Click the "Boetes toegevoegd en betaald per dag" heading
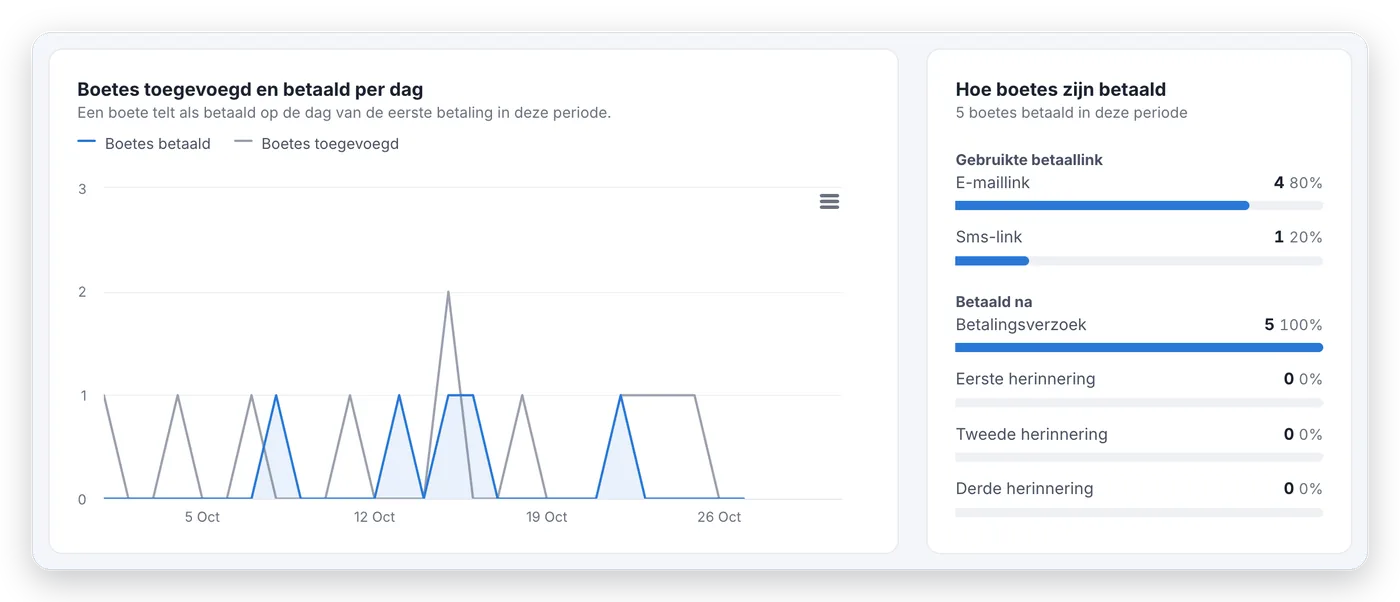Screen dimensions: 1400x602 click(x=250, y=90)
